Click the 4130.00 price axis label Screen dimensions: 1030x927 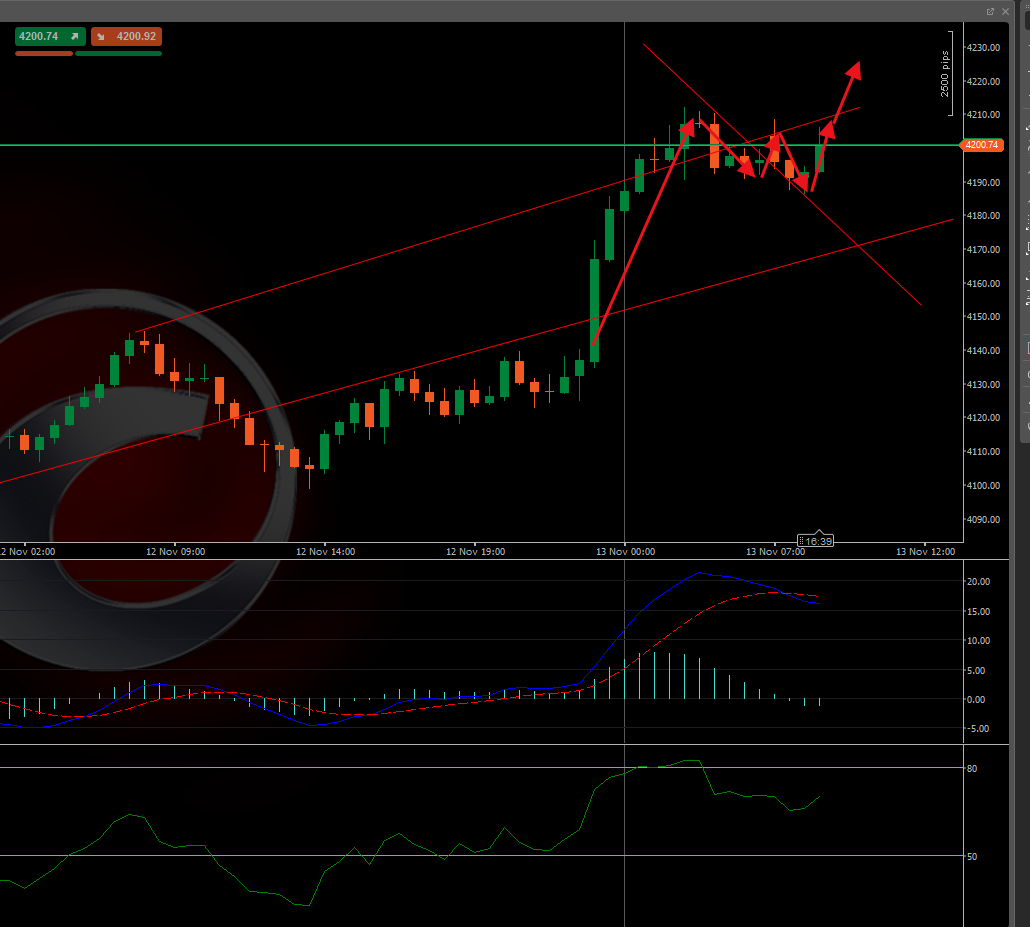click(x=983, y=384)
